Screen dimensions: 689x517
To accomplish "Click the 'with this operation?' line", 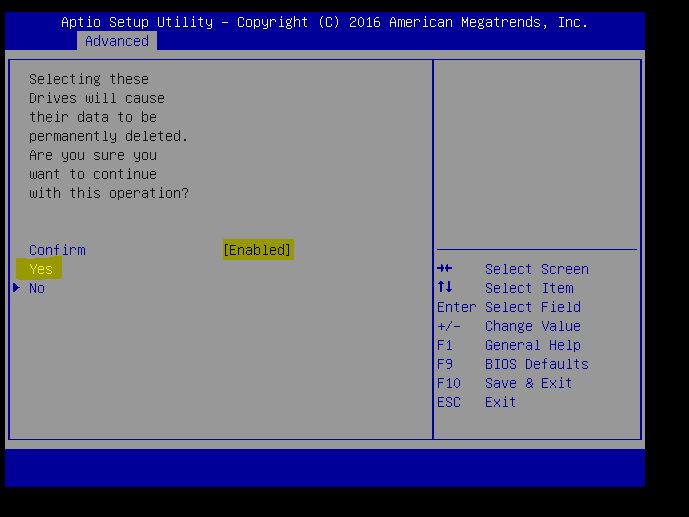I will click(x=109, y=193).
